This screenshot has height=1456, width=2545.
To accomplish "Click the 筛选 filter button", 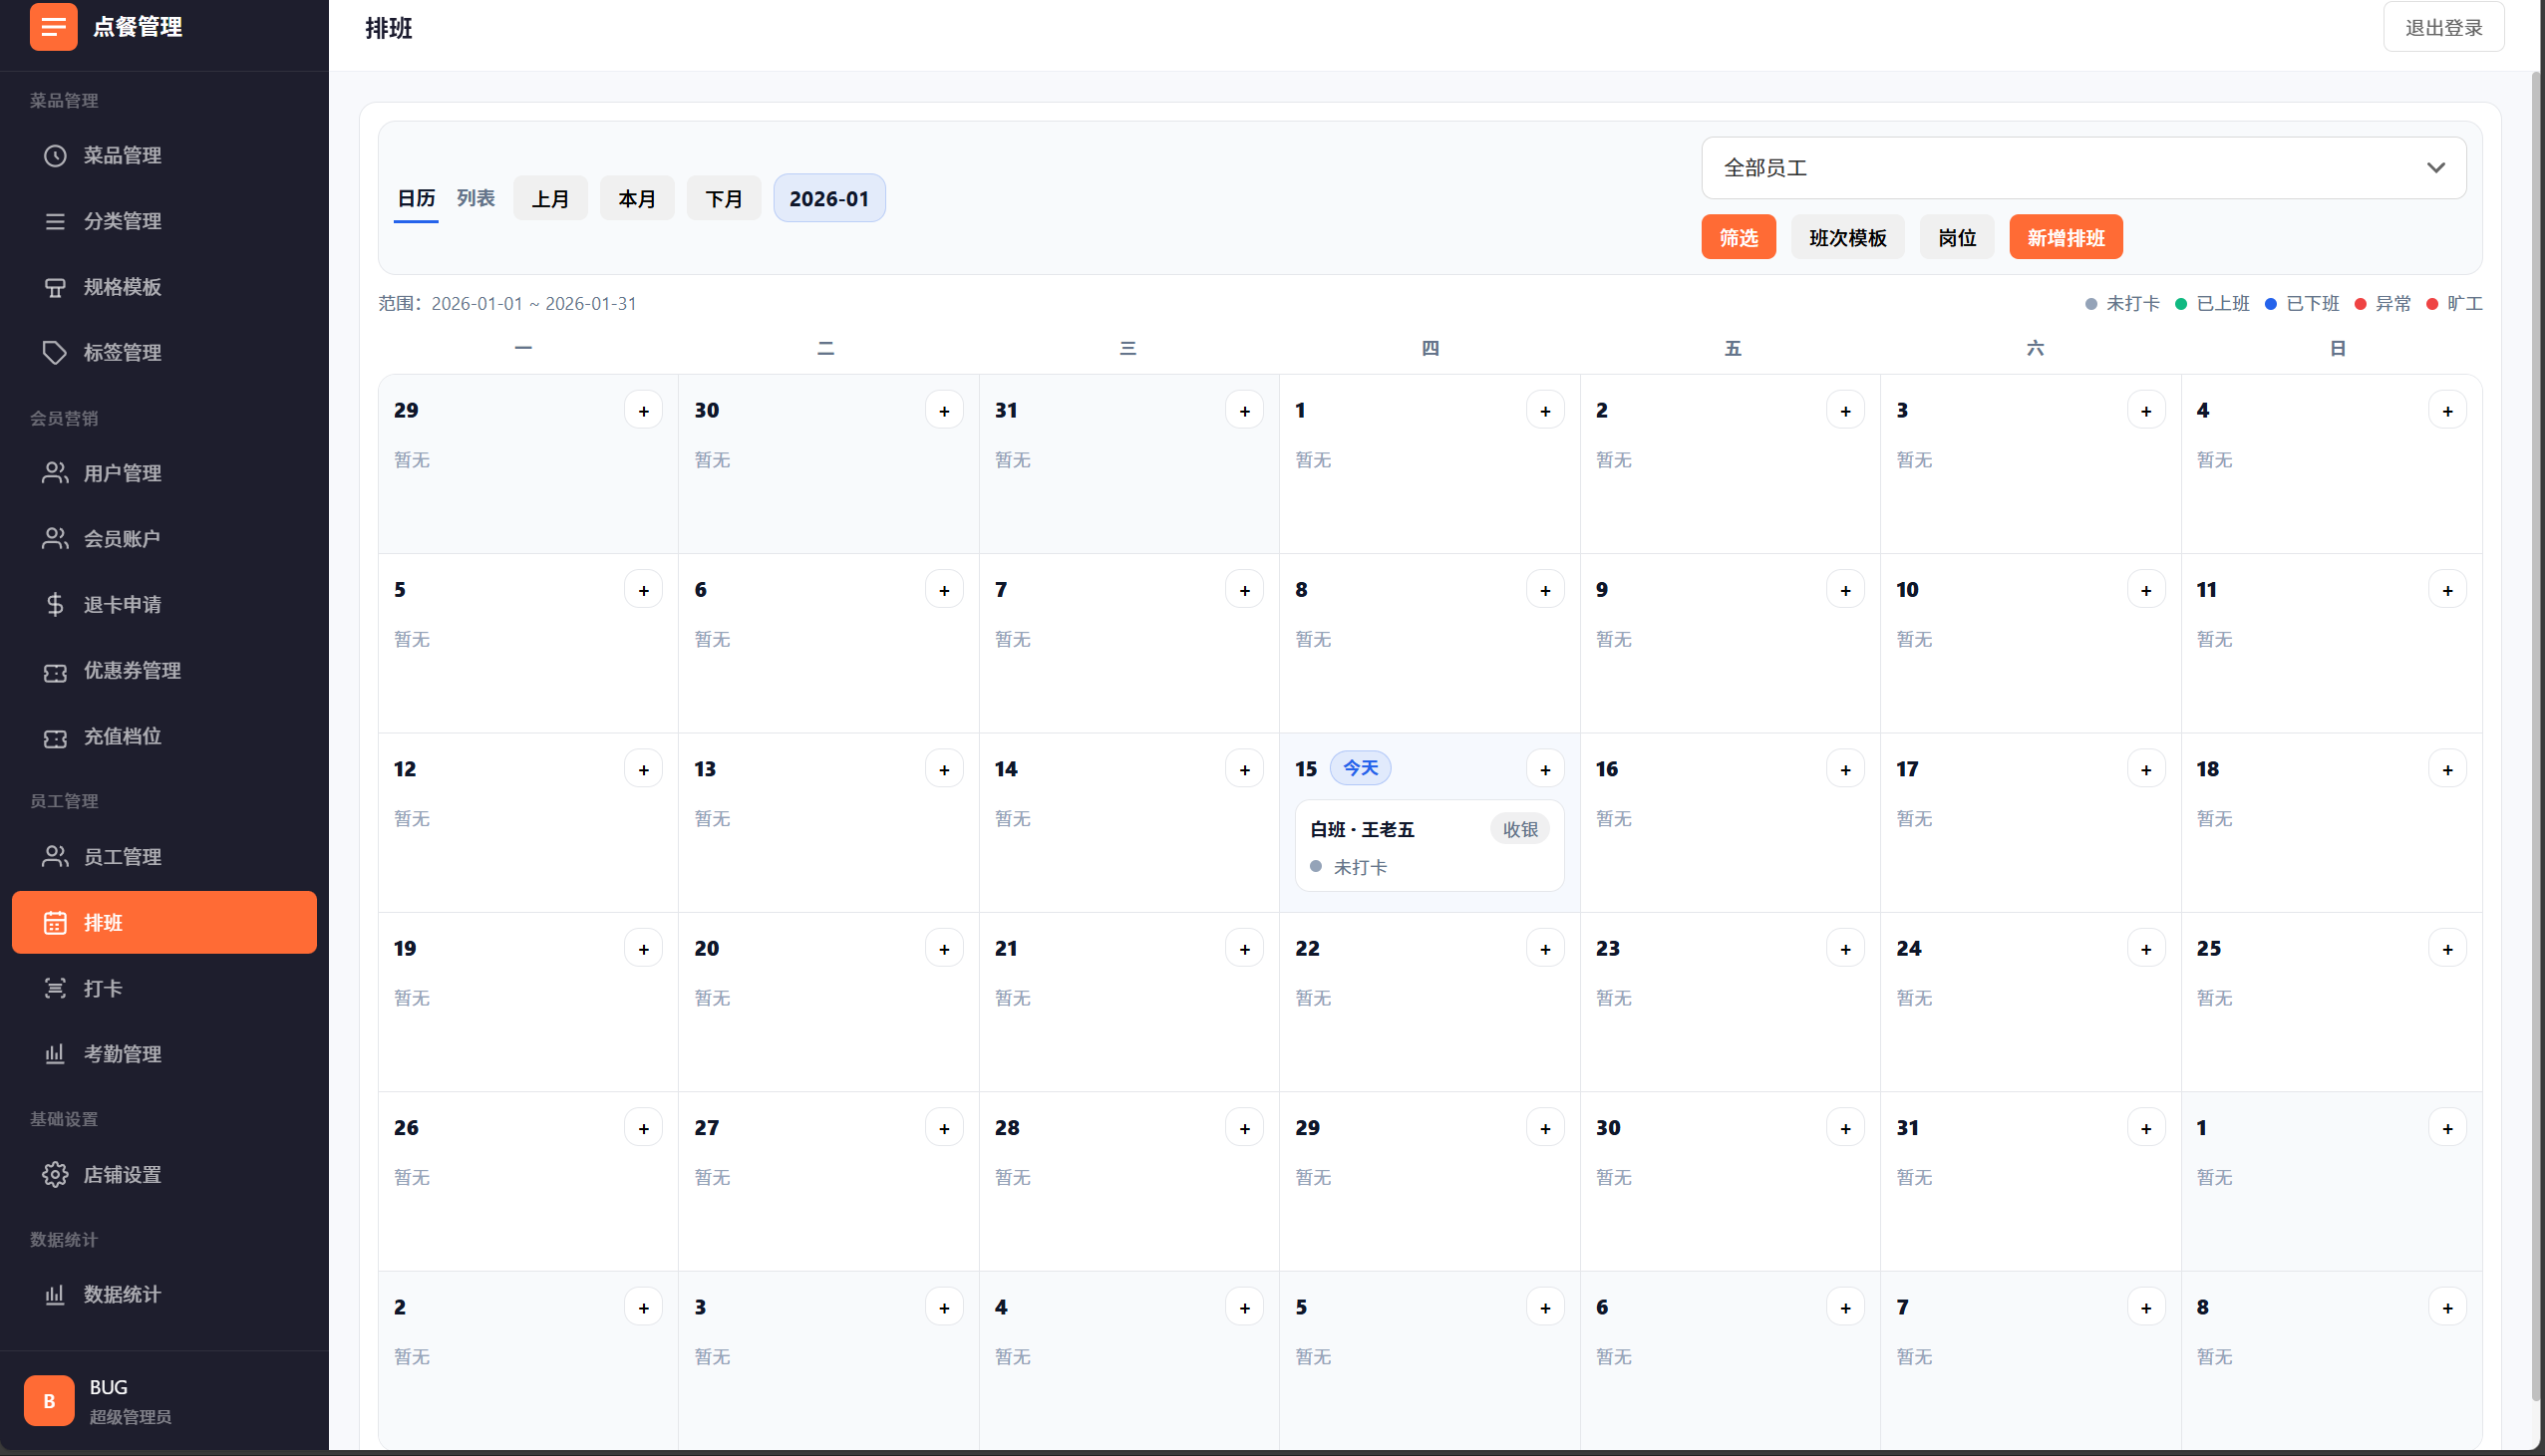I will click(1738, 237).
